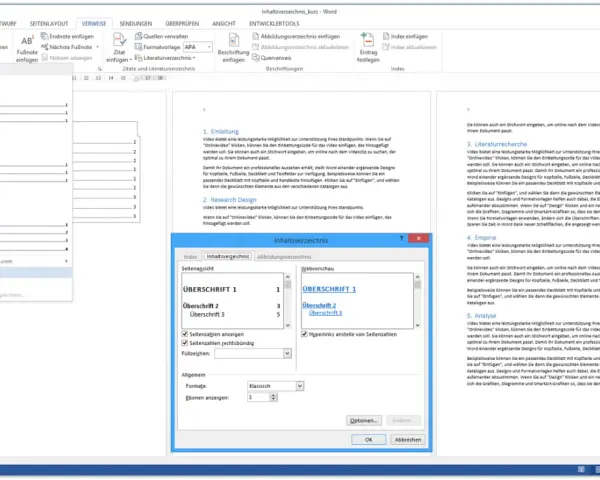Click the Ändern... button
The height and width of the screenshot is (480, 600).
(x=404, y=421)
